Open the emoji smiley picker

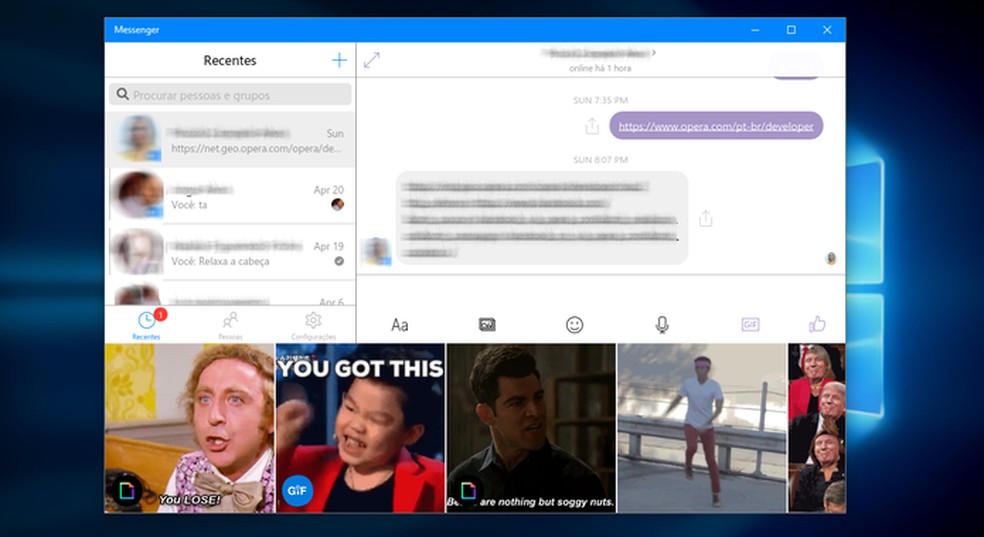pos(574,324)
